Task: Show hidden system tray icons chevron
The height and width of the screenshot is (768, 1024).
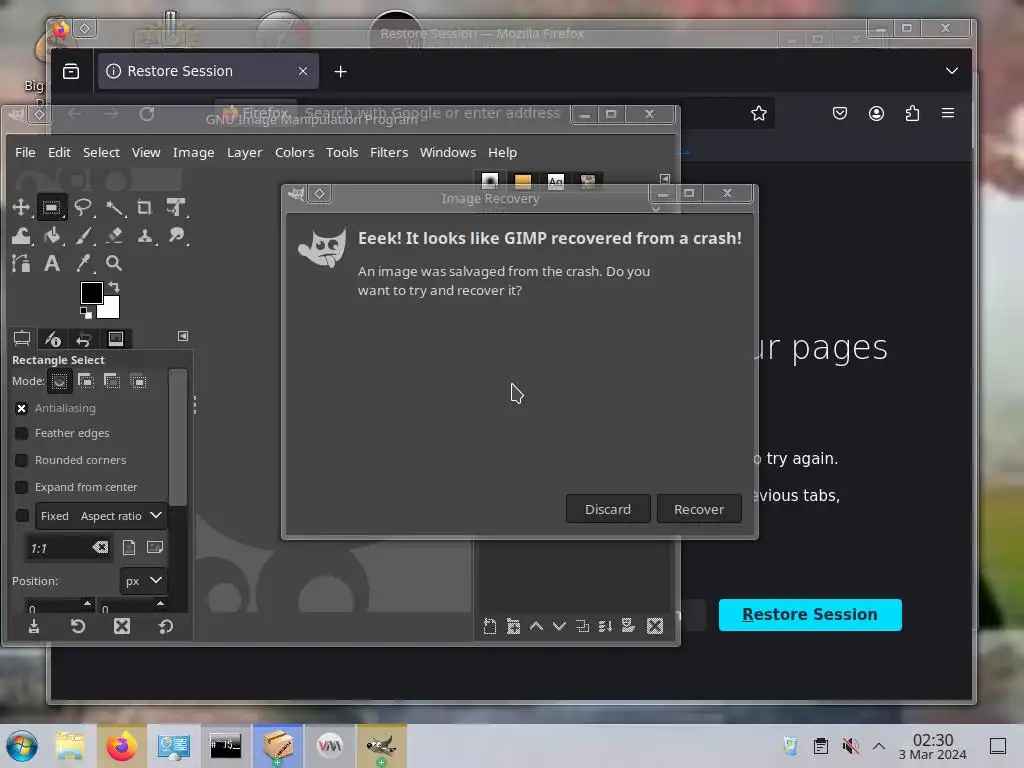Action: pos(879,746)
